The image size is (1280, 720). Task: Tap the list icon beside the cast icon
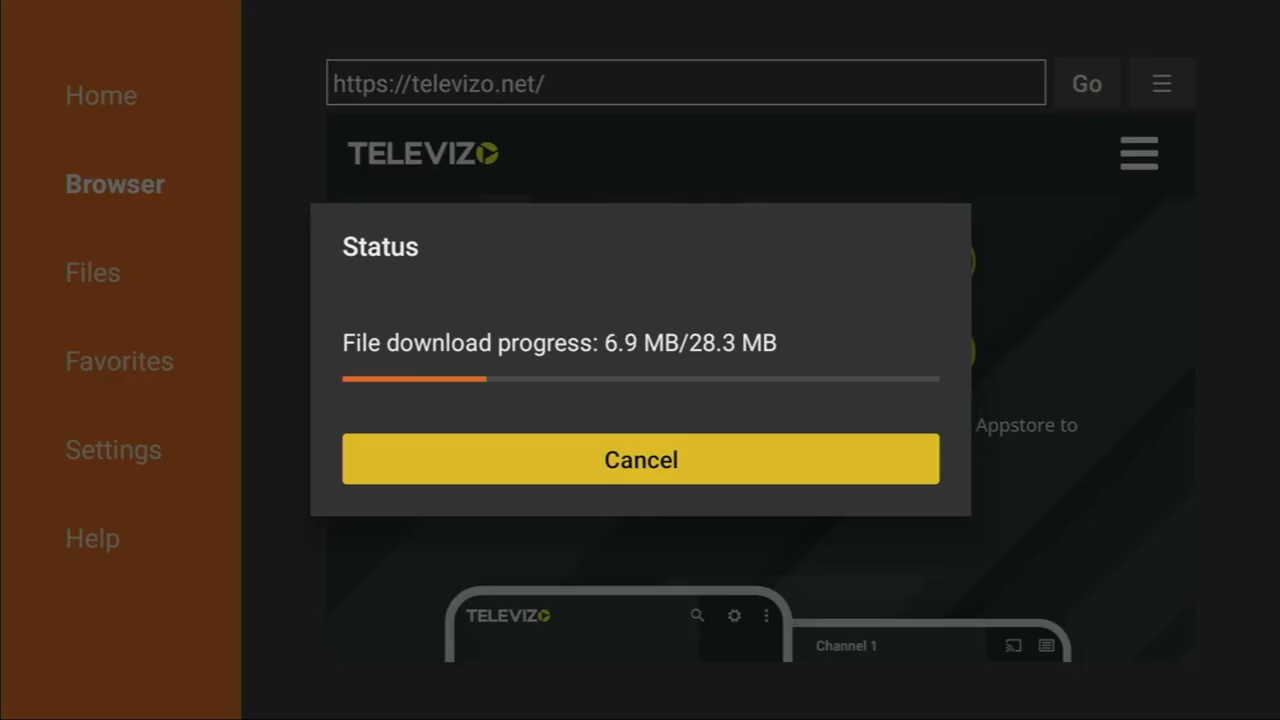pos(1046,646)
